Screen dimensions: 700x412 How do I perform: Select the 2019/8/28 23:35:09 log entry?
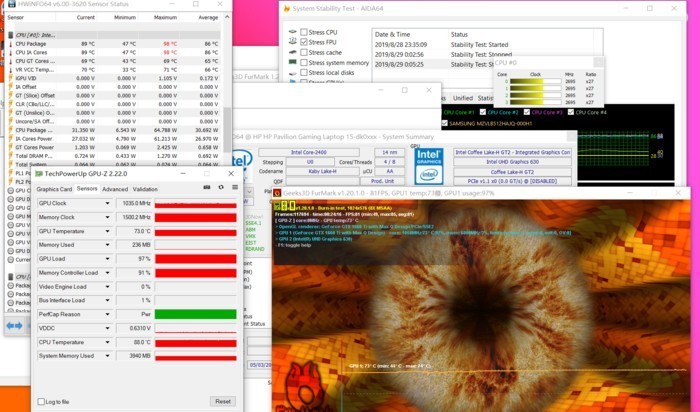(488, 45)
